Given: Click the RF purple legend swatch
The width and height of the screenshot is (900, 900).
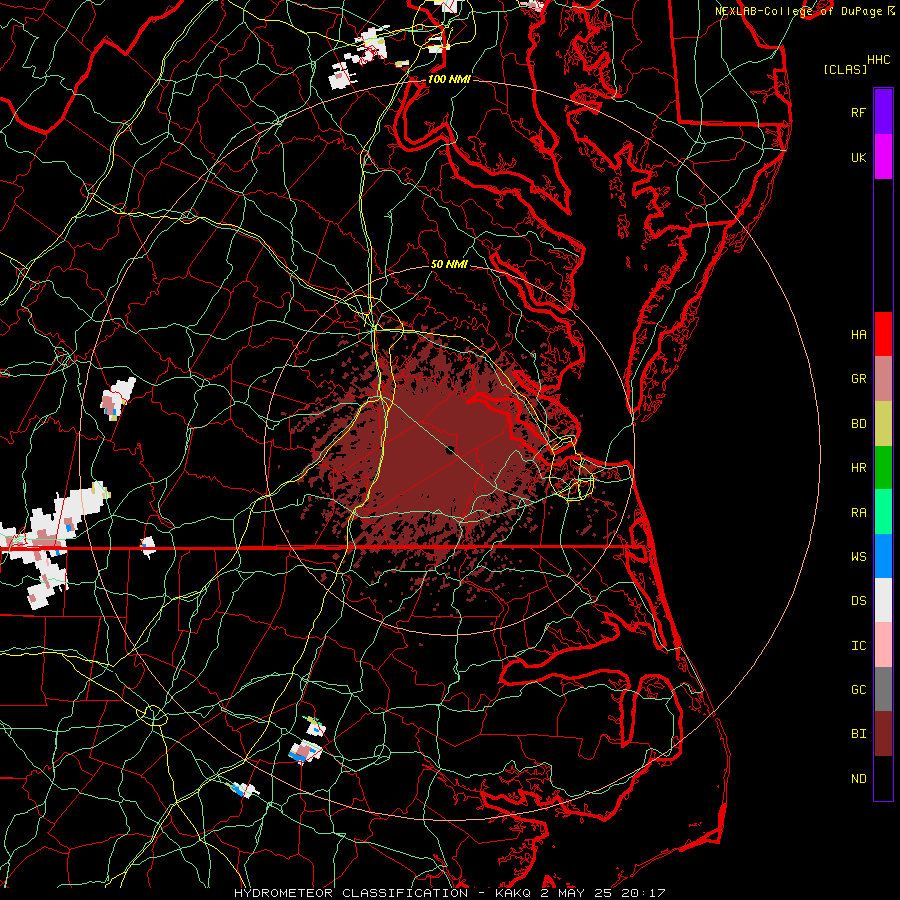Looking at the screenshot, I should [x=883, y=111].
